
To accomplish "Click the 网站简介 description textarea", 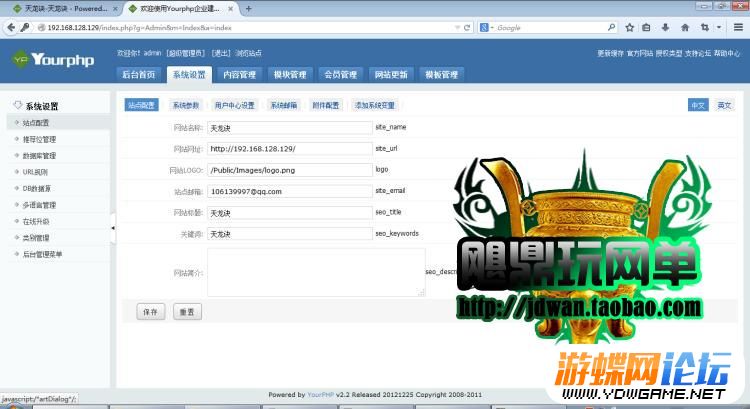I will point(316,272).
